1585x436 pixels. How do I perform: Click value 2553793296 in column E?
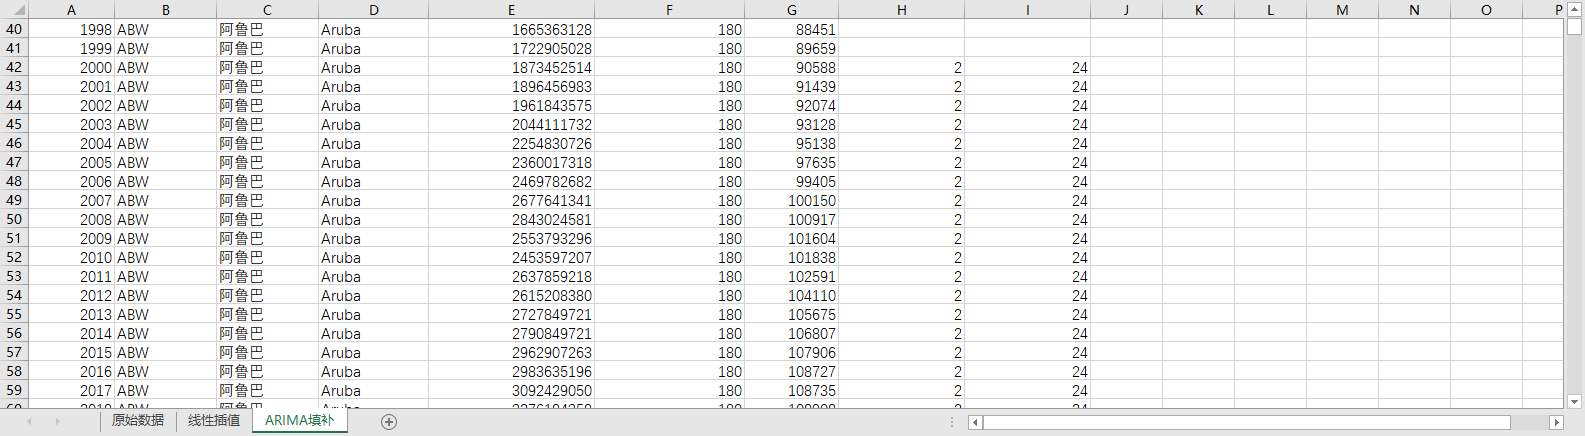pyautogui.click(x=511, y=238)
